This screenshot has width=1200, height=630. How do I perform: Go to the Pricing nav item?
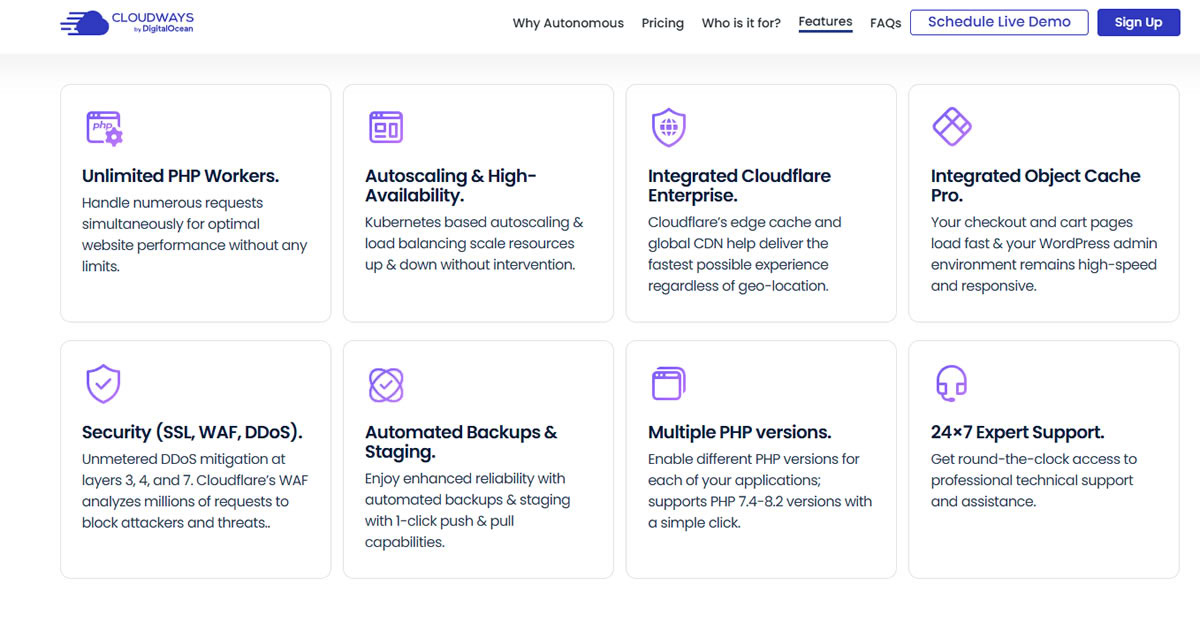pos(663,23)
